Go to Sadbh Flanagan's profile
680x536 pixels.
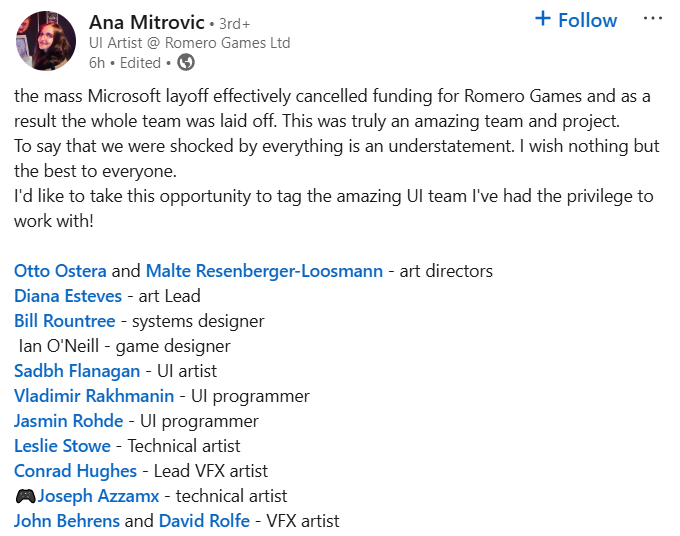77,371
